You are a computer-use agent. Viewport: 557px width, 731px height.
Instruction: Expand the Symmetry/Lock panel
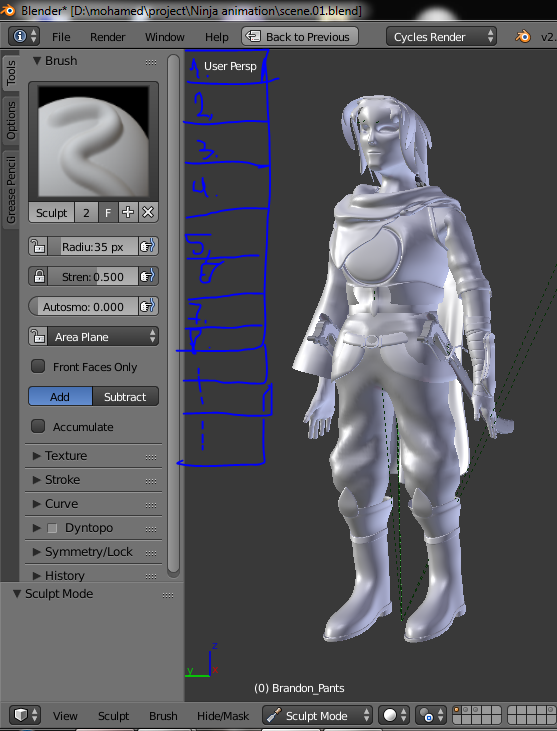click(x=37, y=552)
